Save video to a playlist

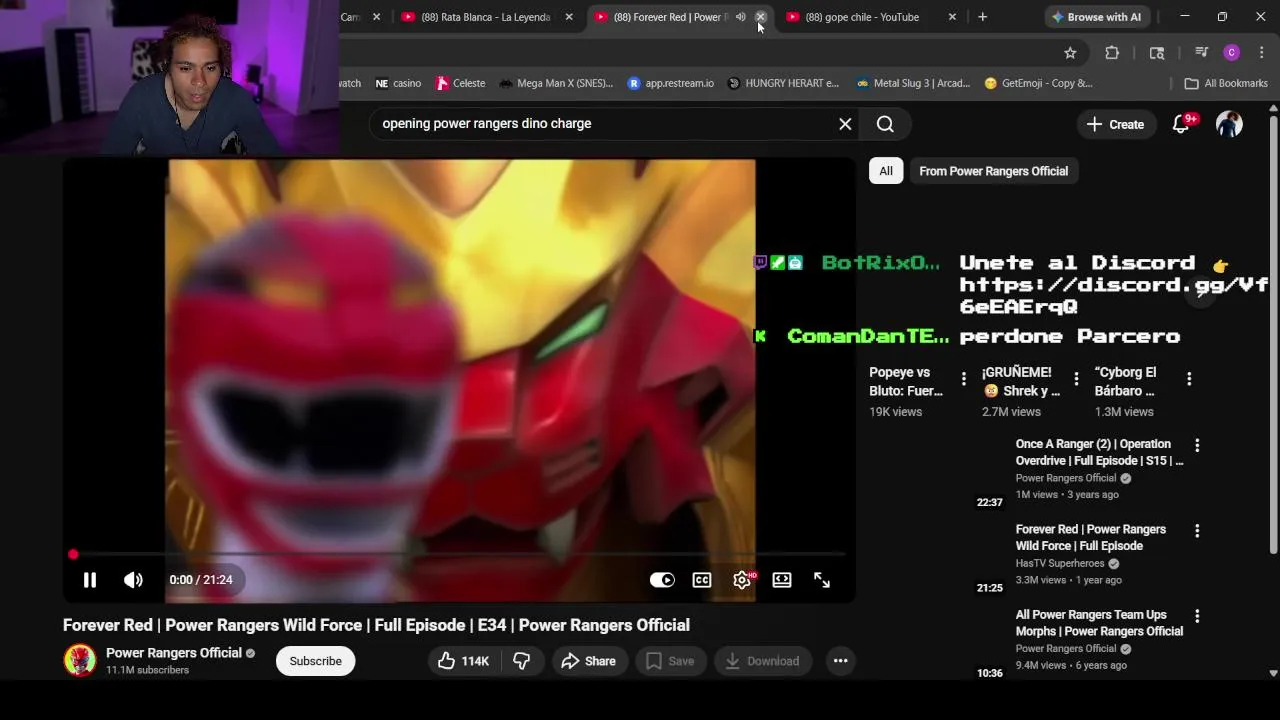click(670, 661)
